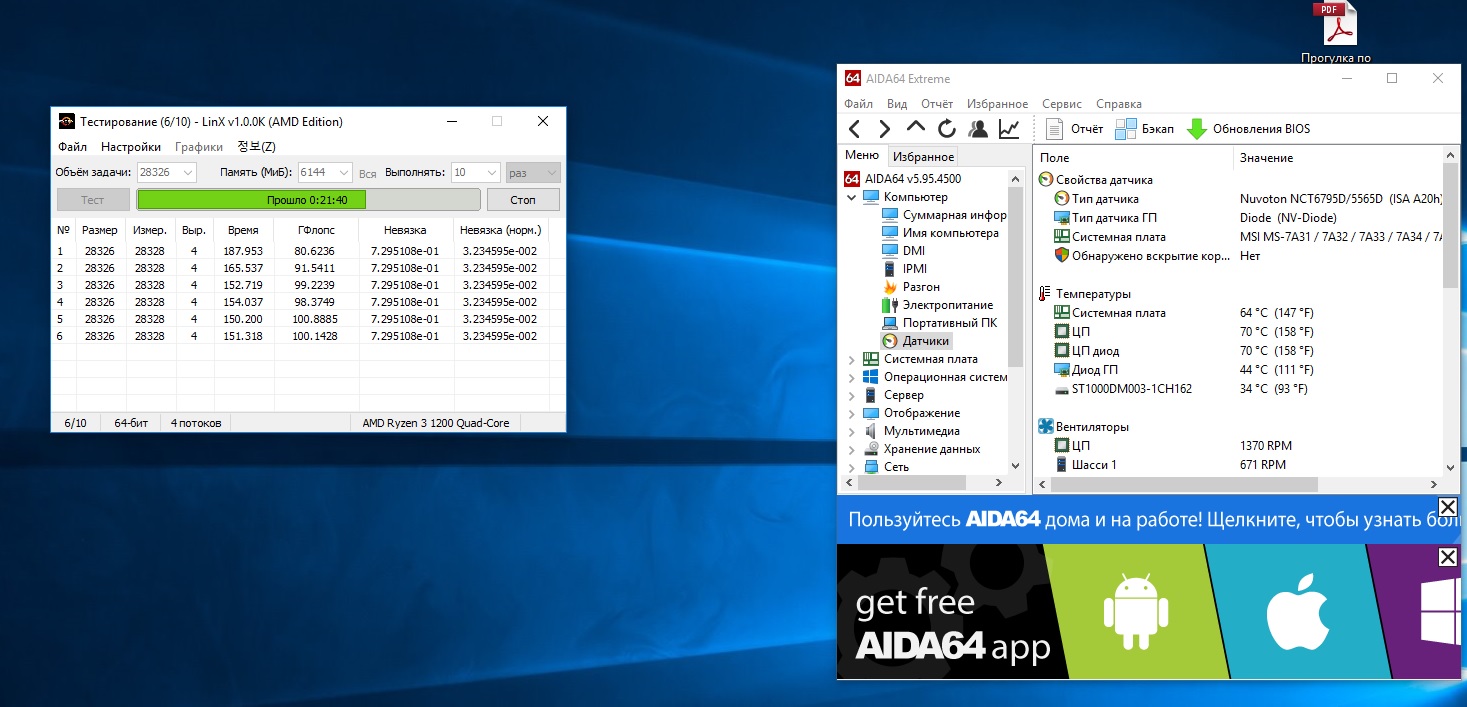
Task: Open LinX 정보(Z) menu
Action: tap(256, 147)
